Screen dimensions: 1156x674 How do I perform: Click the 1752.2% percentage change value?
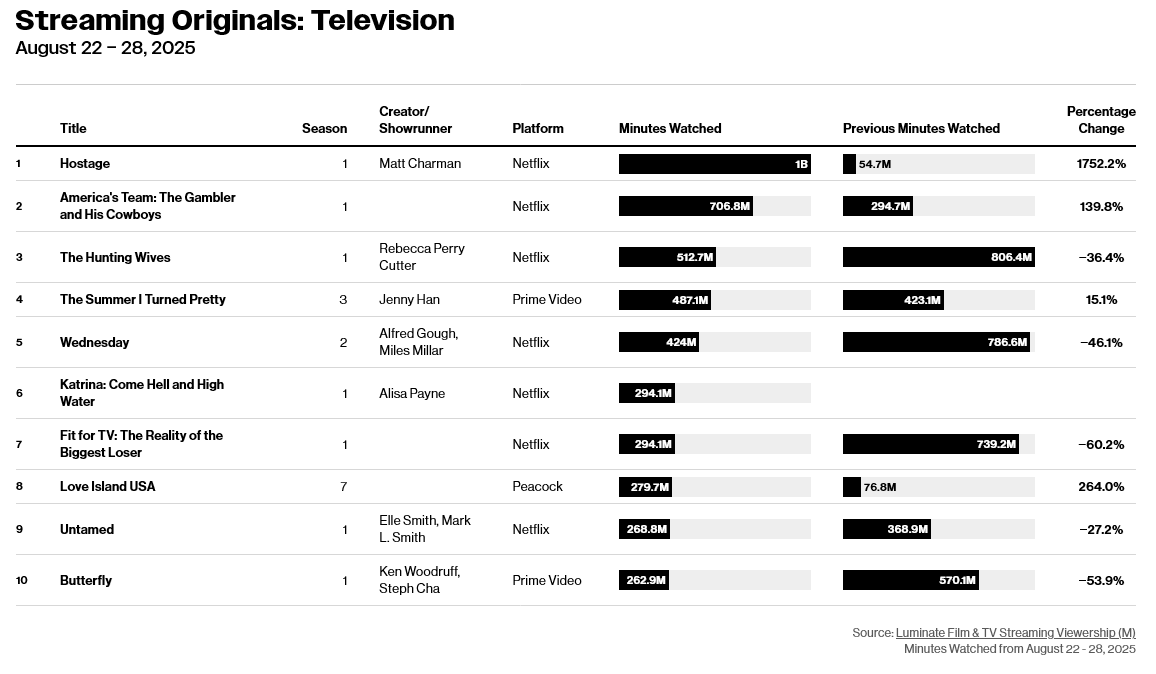[x=1101, y=164]
